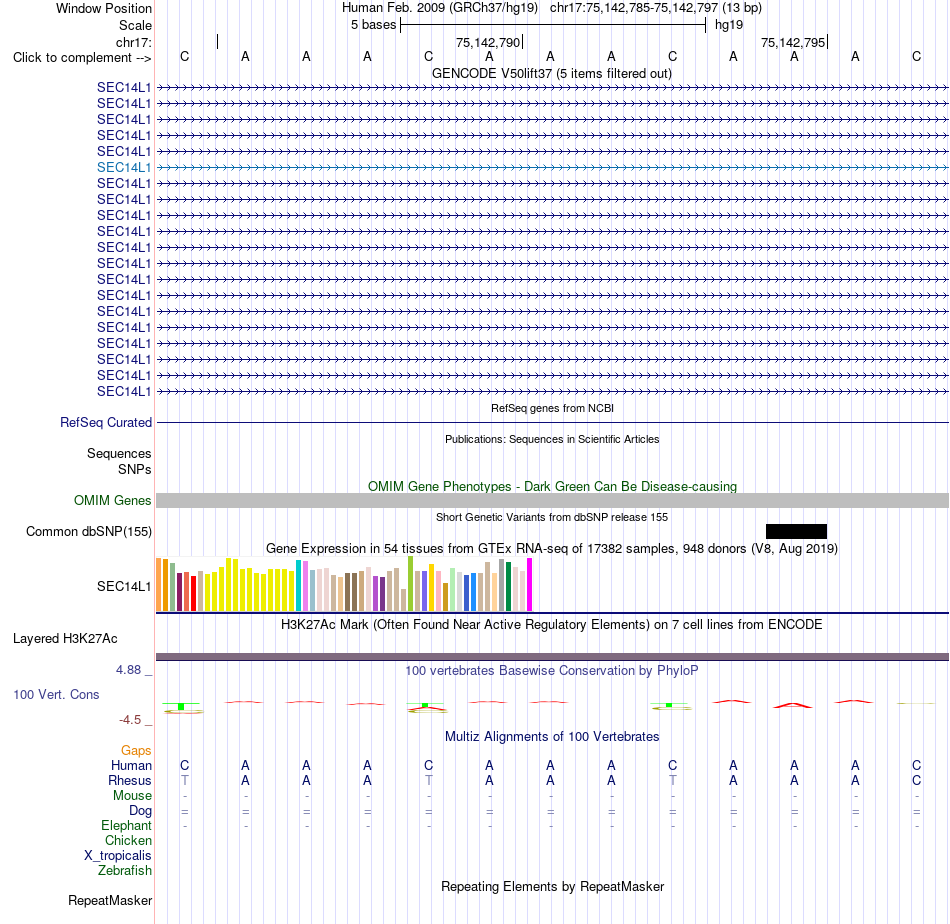Click the PhyloP Basewise Conservation title
950x924 pixels.
click(x=552, y=670)
